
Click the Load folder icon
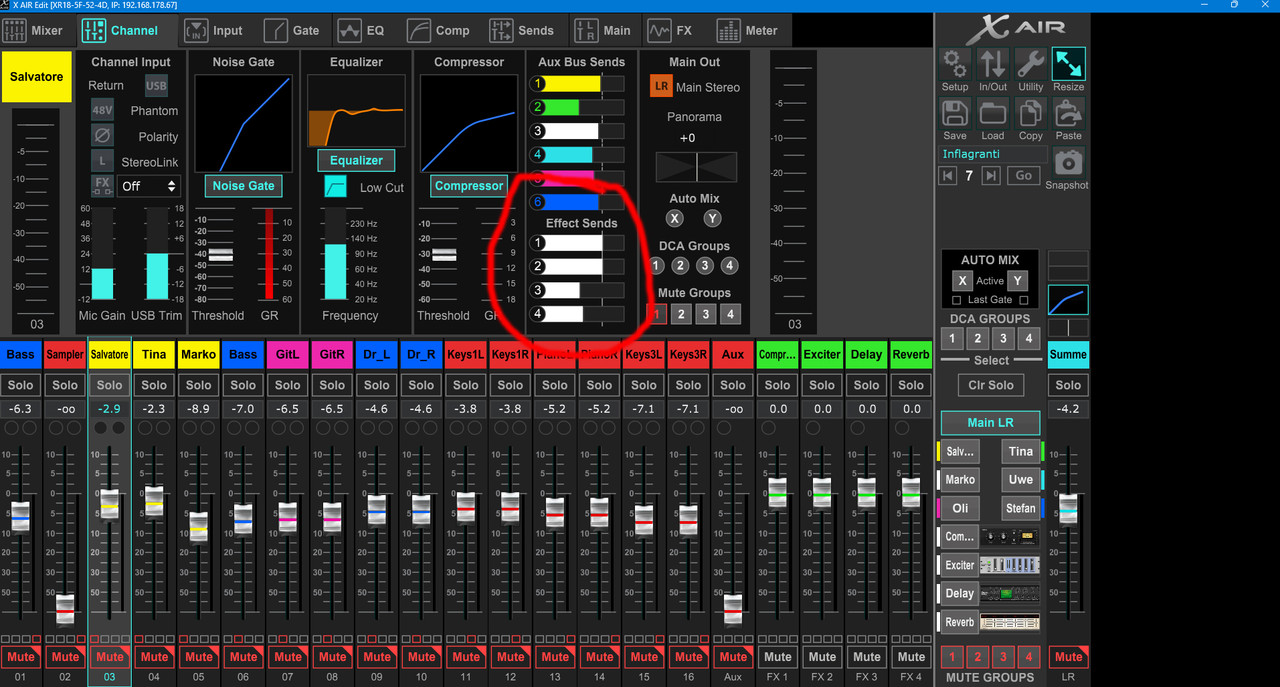pos(993,112)
